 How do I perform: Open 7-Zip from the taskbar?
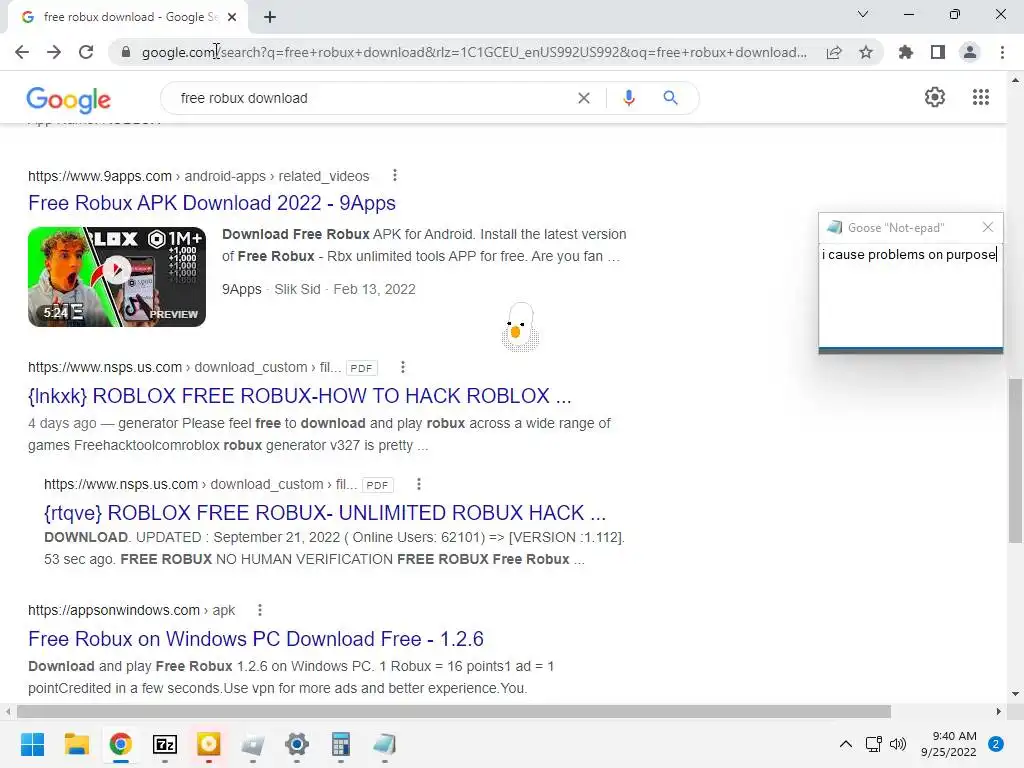tap(165, 744)
